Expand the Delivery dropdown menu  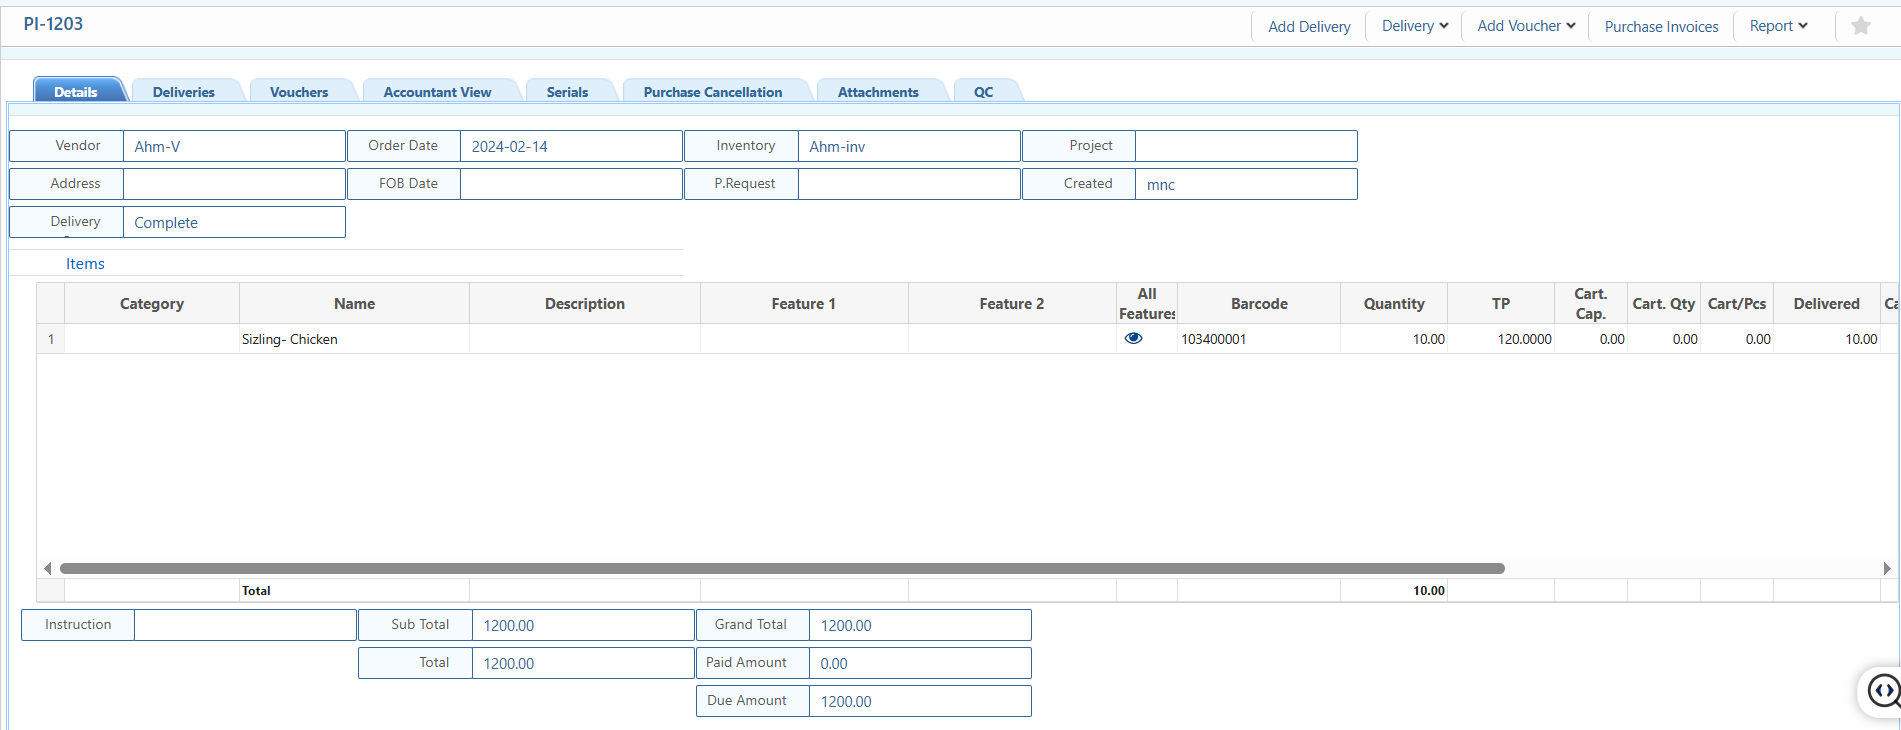1414,26
